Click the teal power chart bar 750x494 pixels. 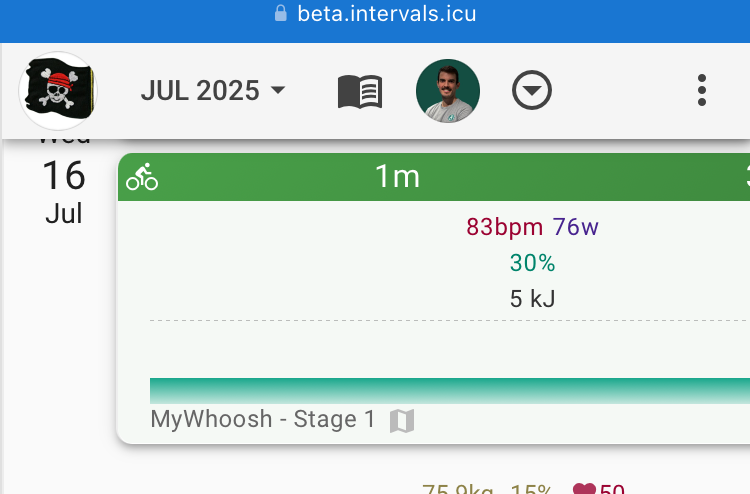pyautogui.click(x=448, y=390)
